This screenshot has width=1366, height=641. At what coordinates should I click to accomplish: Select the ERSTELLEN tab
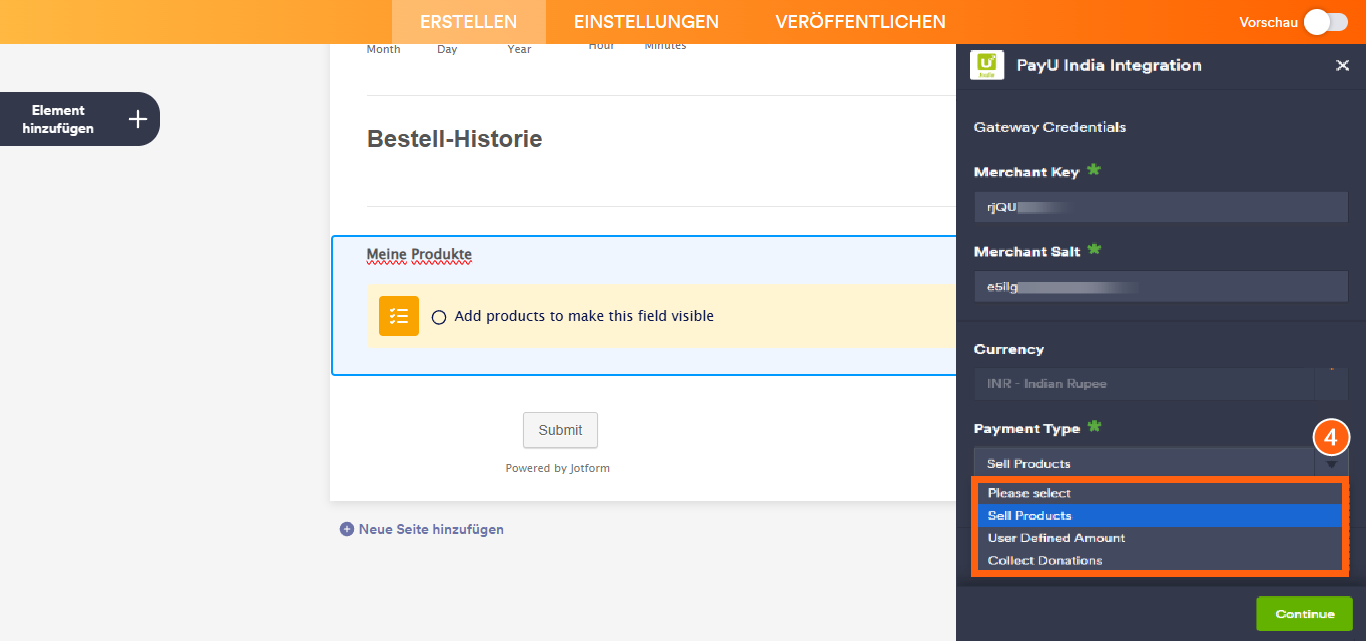(467, 21)
